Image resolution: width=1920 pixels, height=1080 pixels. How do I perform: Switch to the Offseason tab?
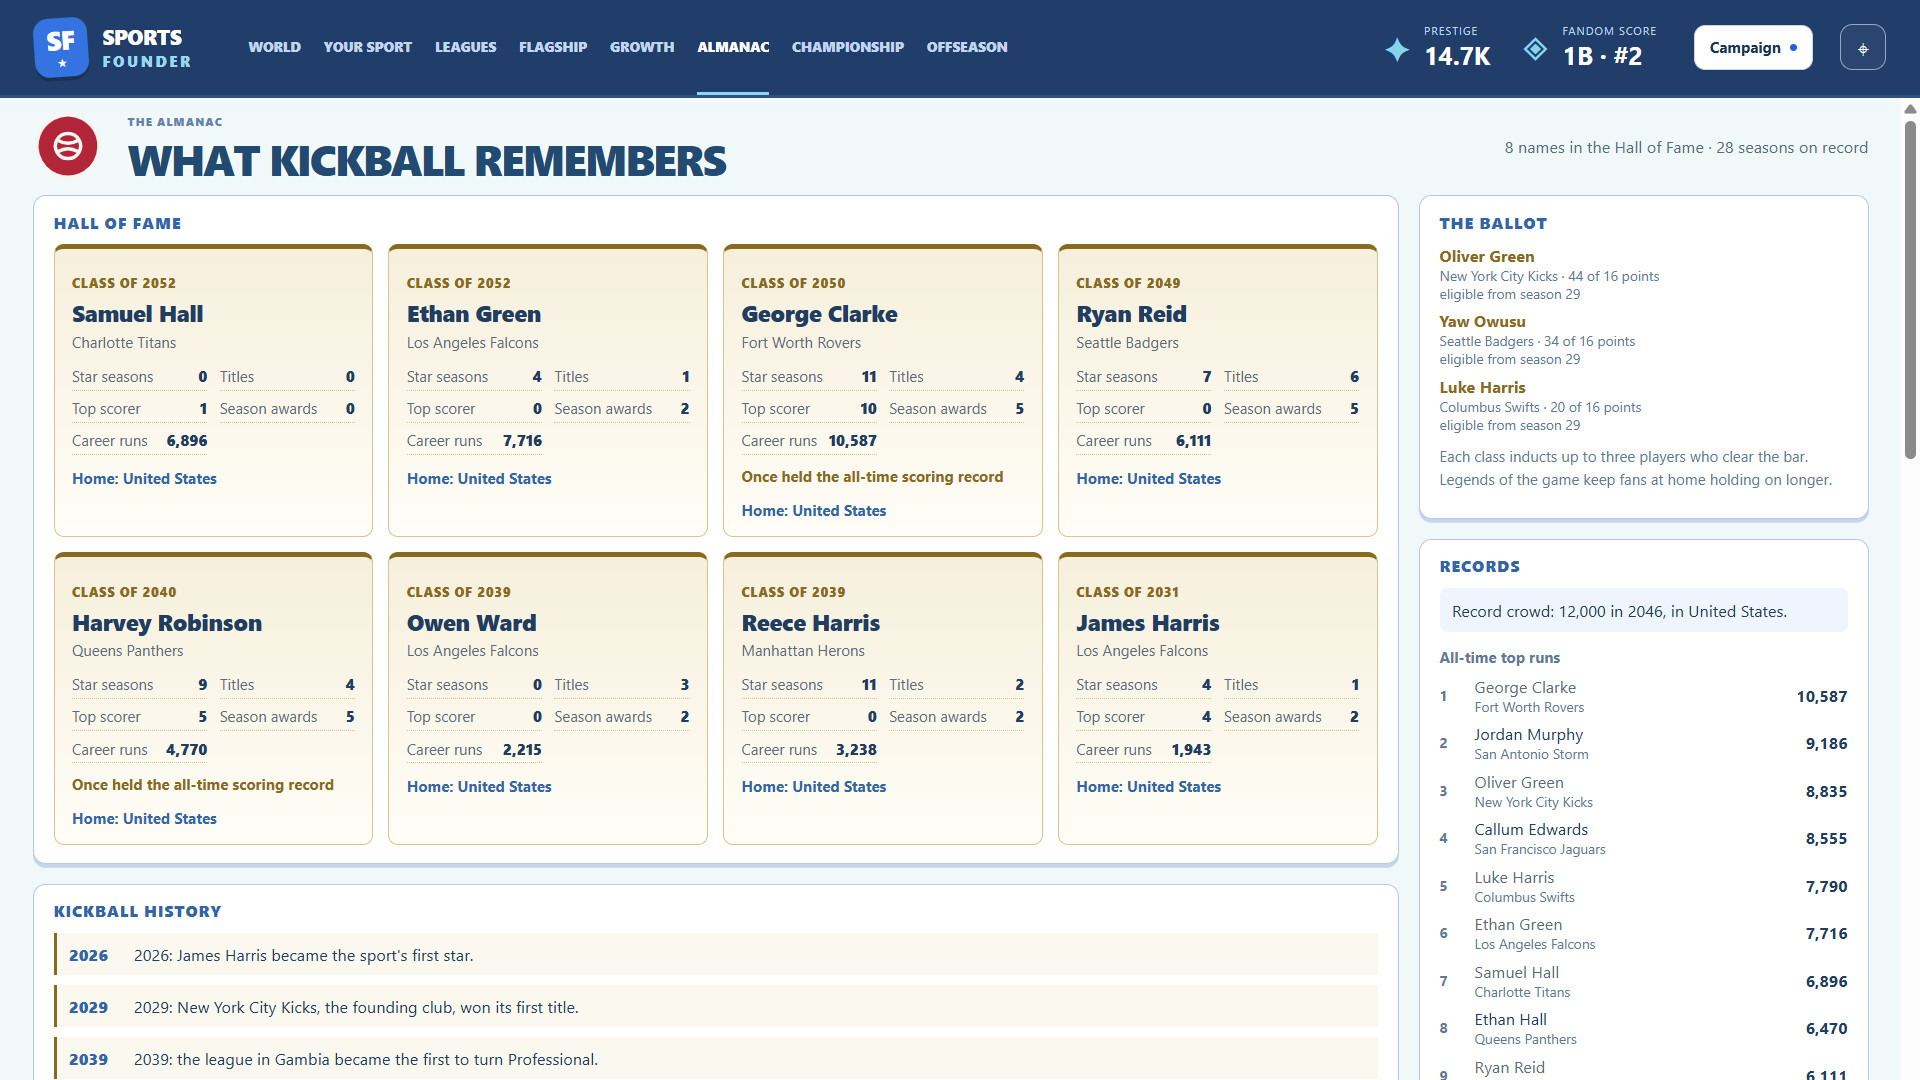[966, 47]
